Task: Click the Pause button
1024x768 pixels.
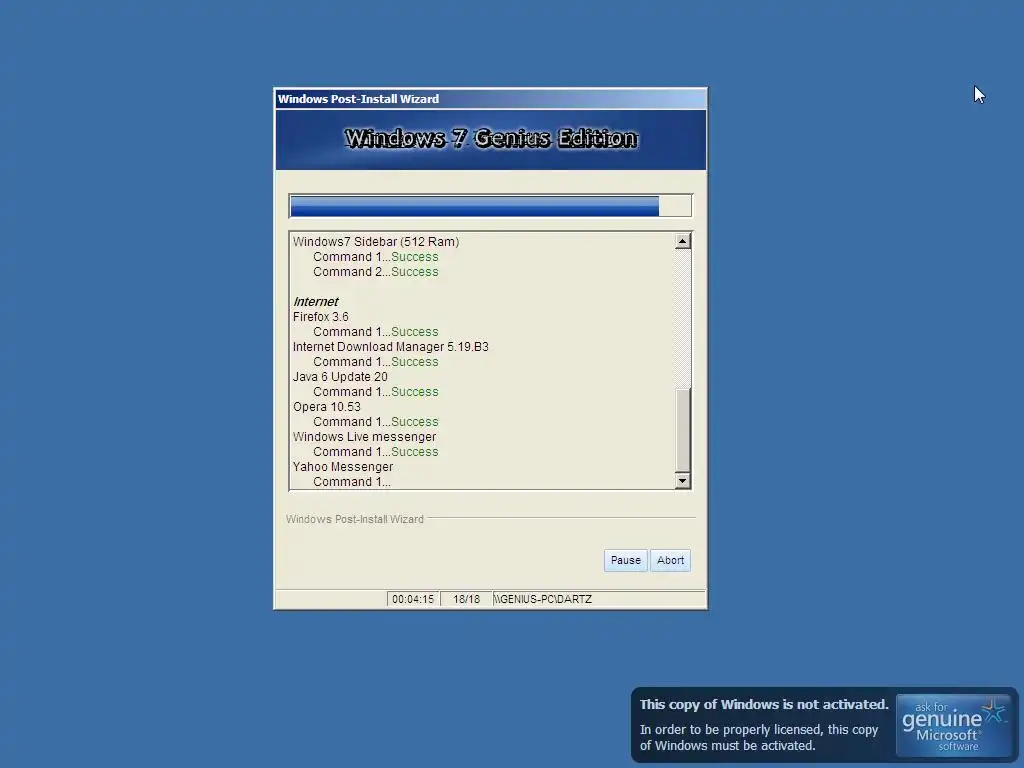Action: (x=625, y=560)
